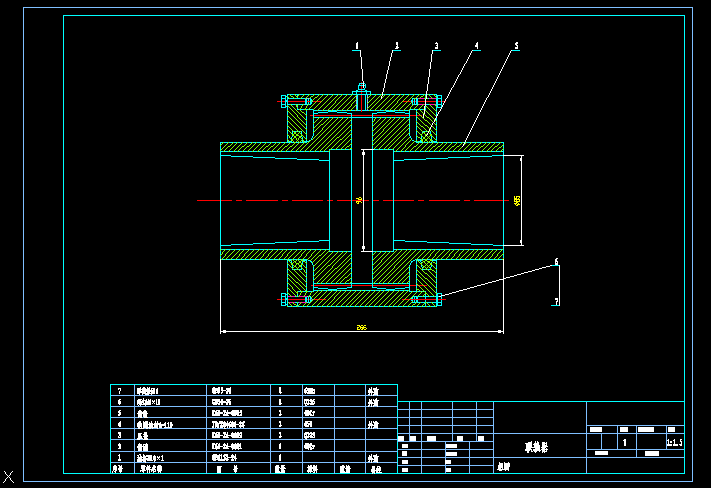Click the scale 1:1.5 cell in title block

(673, 441)
